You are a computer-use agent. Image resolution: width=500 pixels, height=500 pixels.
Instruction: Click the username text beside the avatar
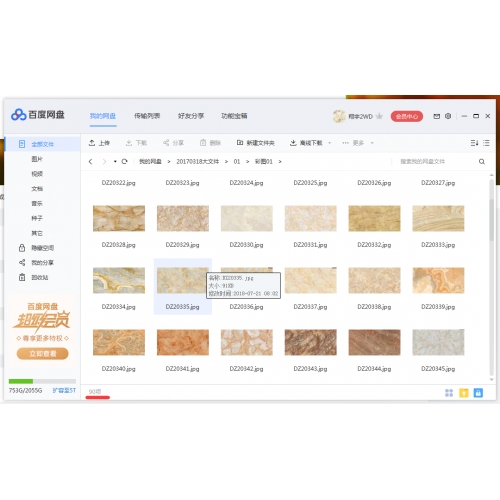click(x=361, y=116)
